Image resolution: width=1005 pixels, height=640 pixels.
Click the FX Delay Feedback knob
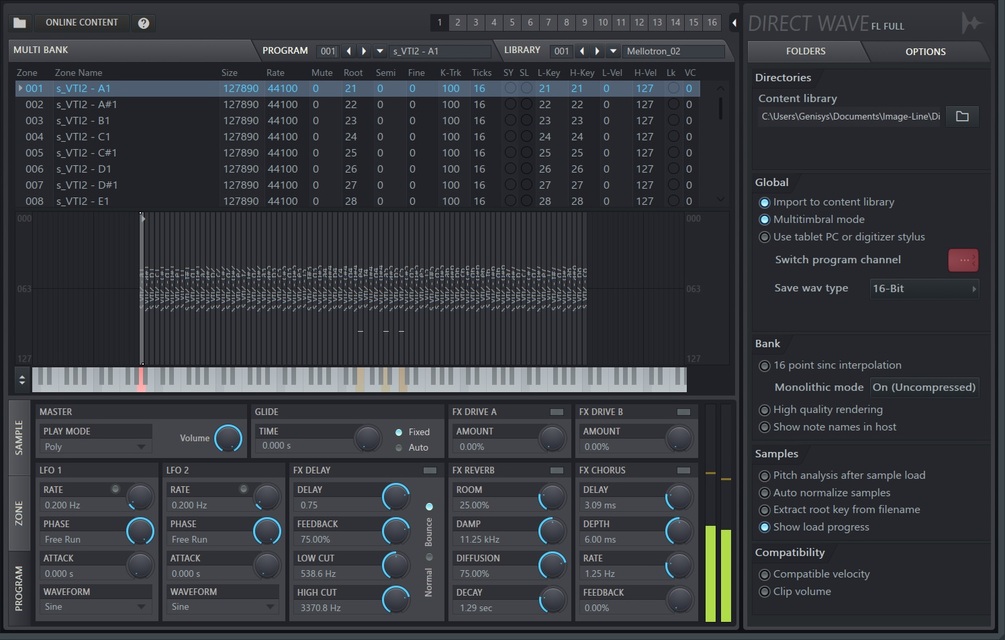click(x=395, y=531)
